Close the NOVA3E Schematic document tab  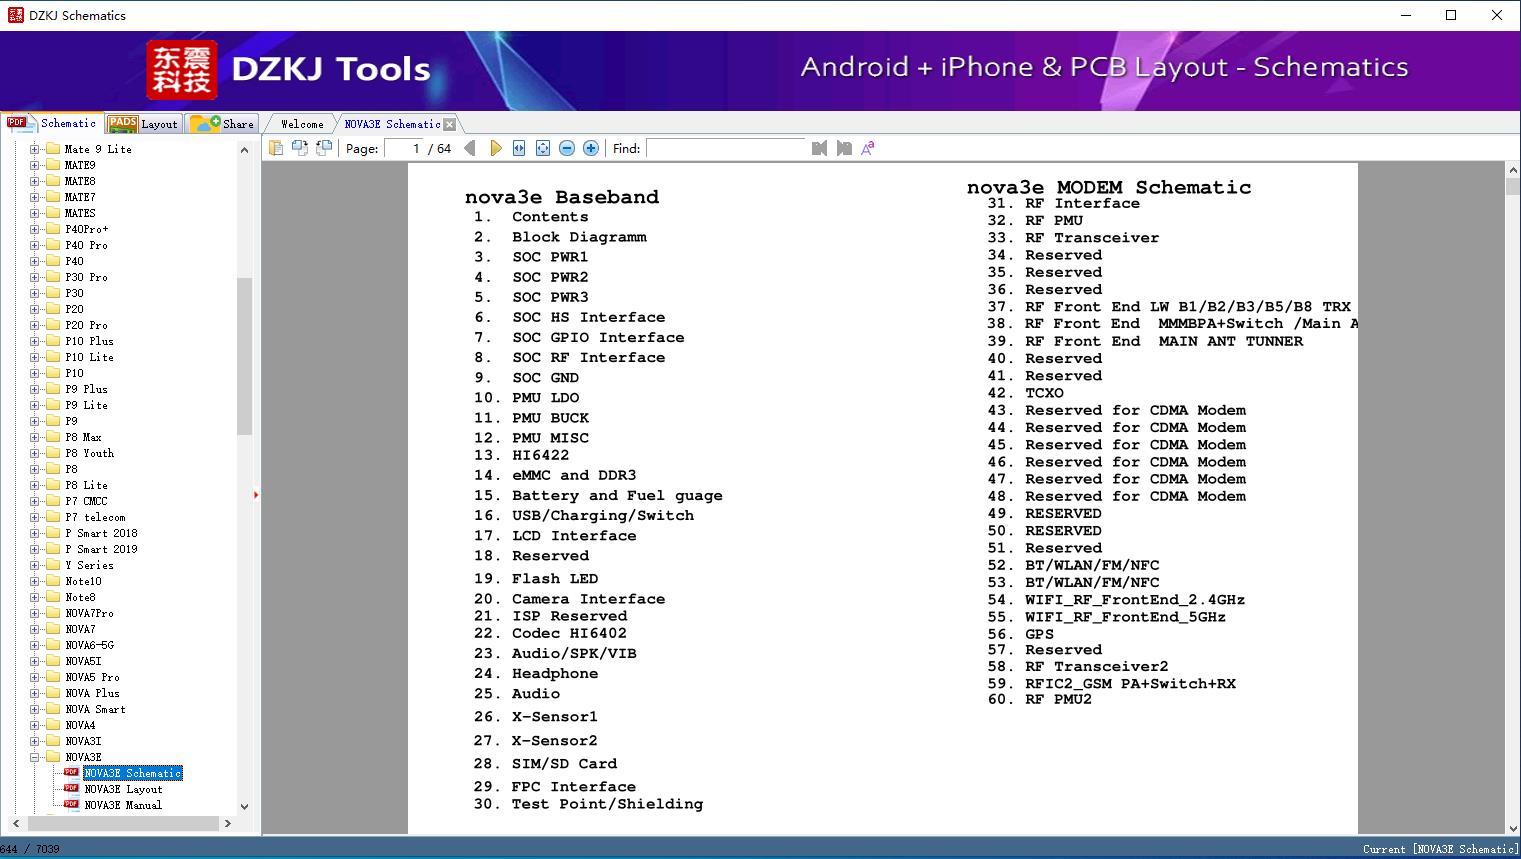click(x=450, y=124)
